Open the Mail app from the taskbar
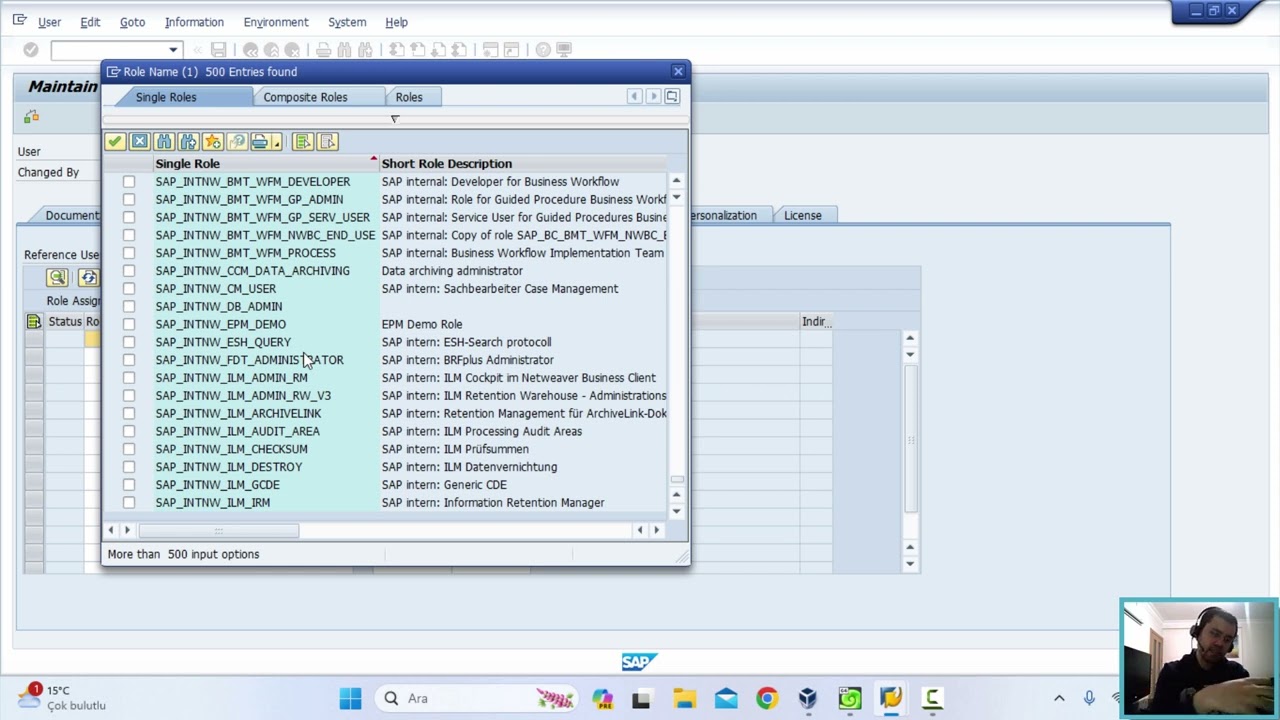The image size is (1280, 720). (x=725, y=698)
